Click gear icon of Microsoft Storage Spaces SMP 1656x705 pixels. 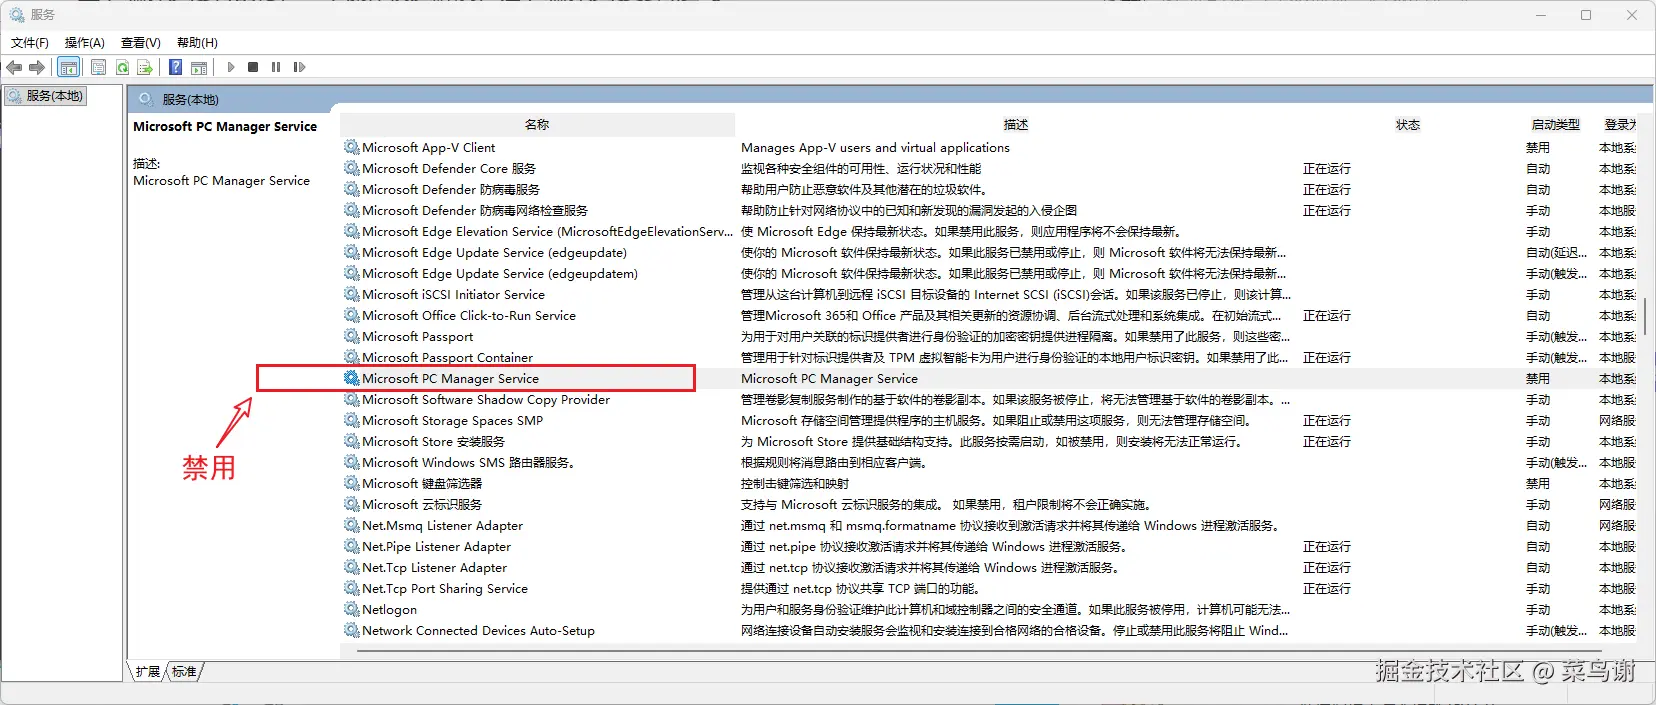click(352, 420)
